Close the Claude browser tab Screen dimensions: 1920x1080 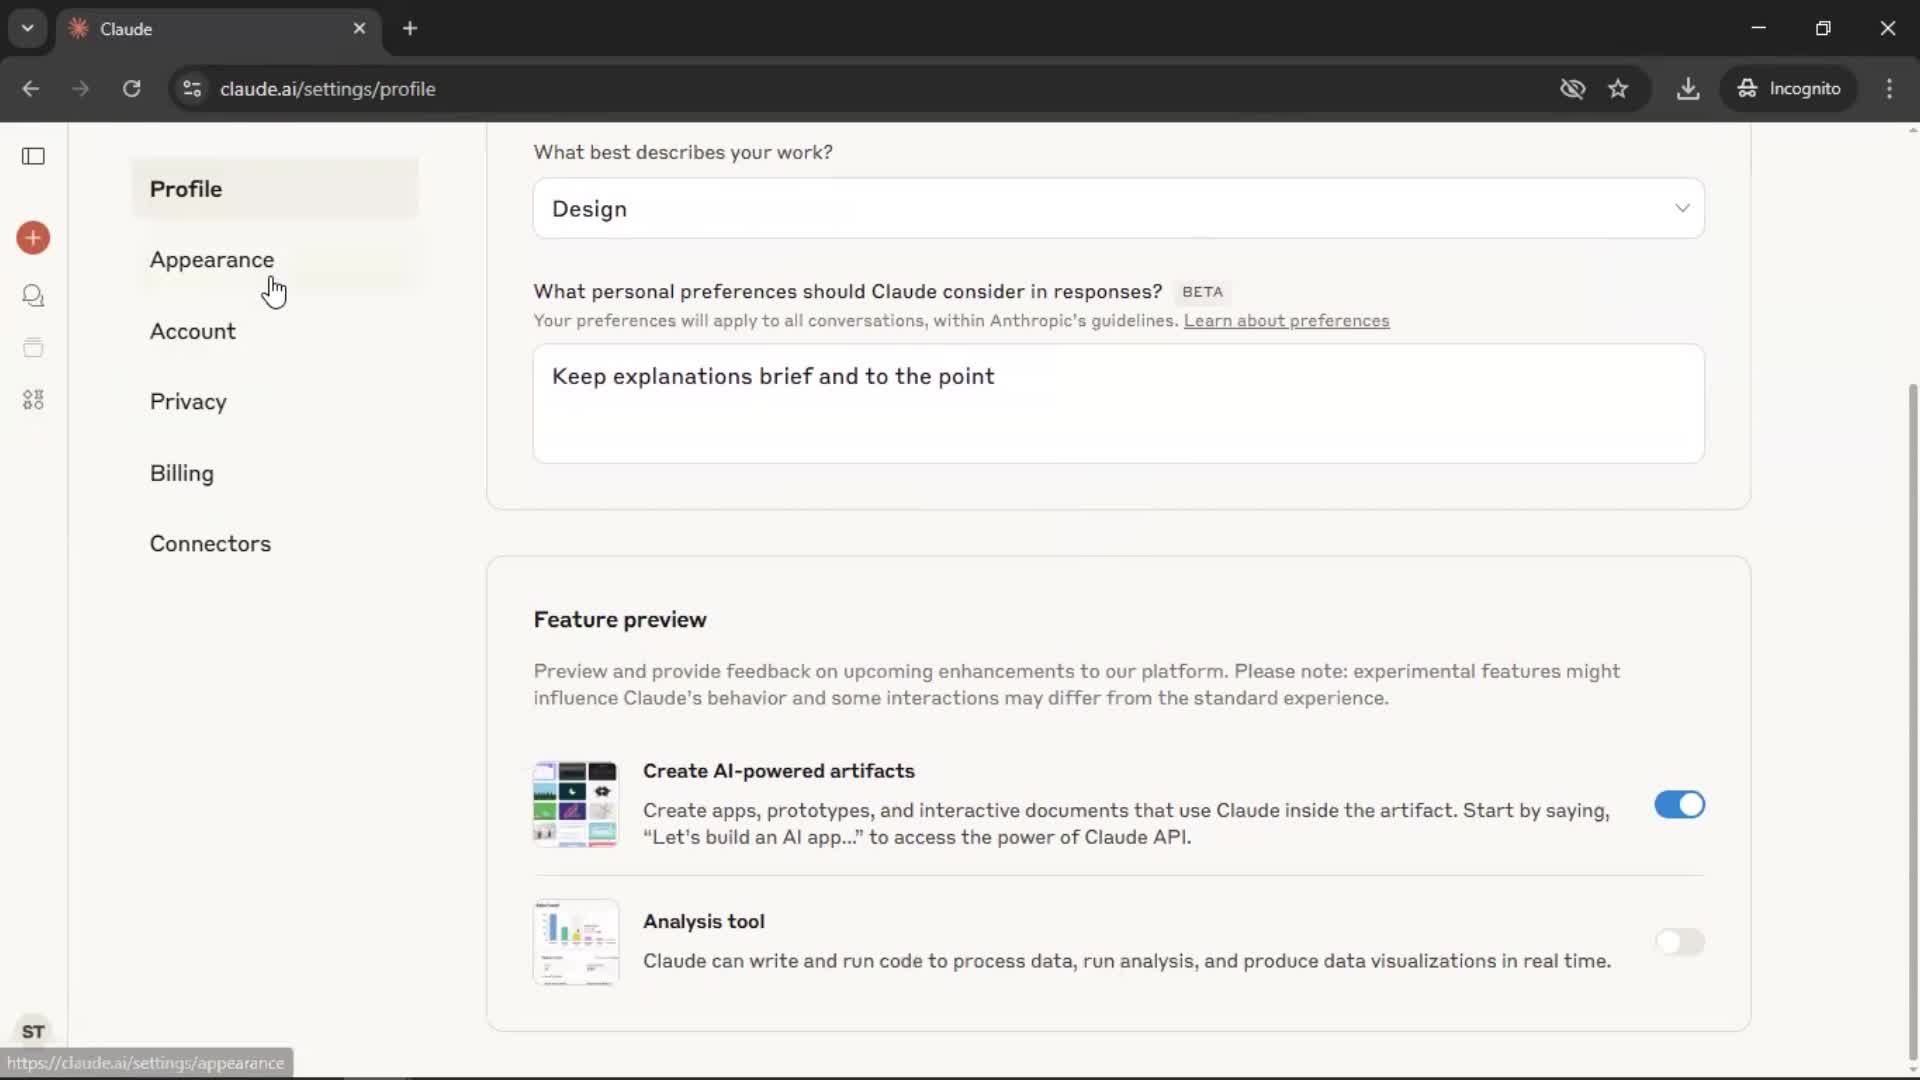(359, 28)
